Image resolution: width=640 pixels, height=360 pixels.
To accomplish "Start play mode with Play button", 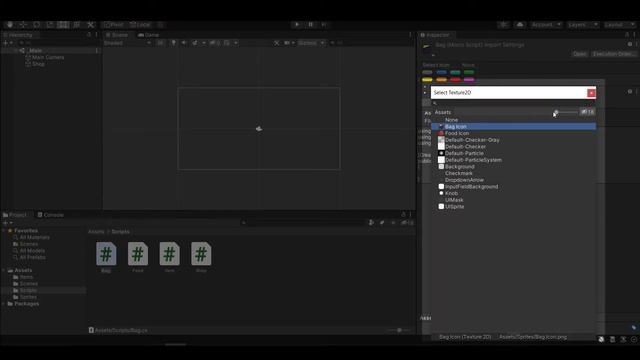I will [297, 24].
